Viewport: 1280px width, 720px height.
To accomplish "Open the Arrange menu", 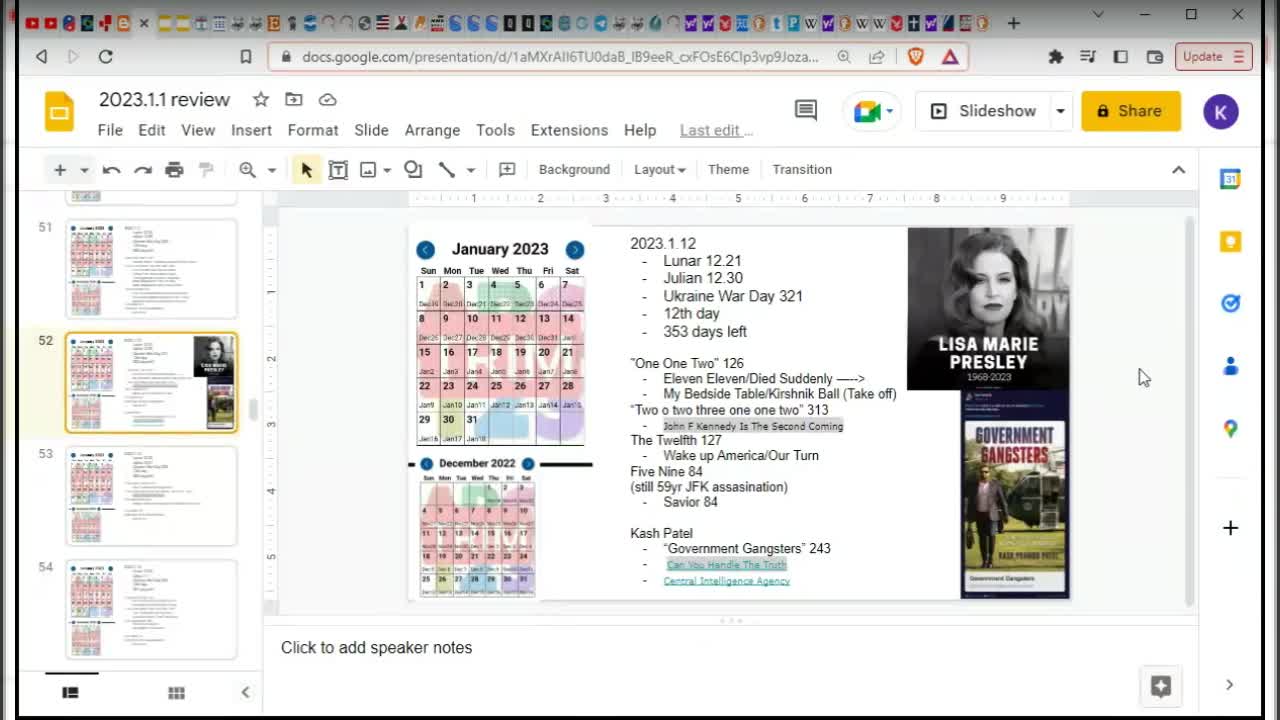I will pos(432,130).
